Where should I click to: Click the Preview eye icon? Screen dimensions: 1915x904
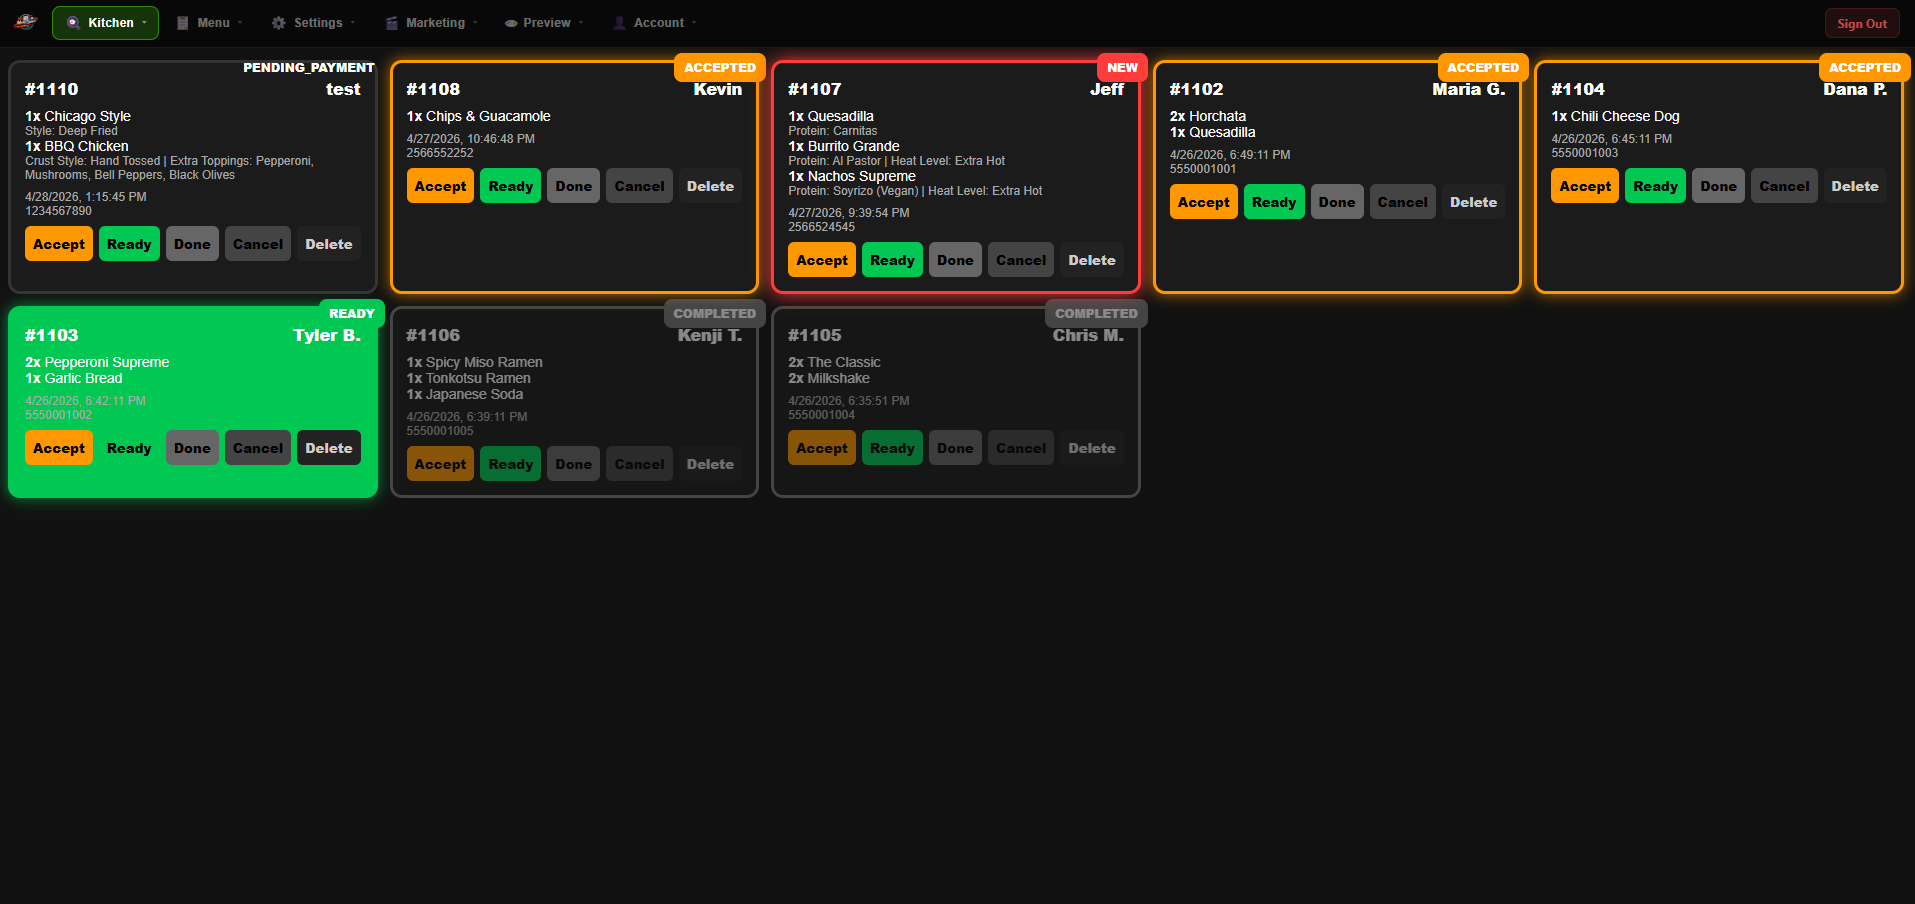(511, 23)
